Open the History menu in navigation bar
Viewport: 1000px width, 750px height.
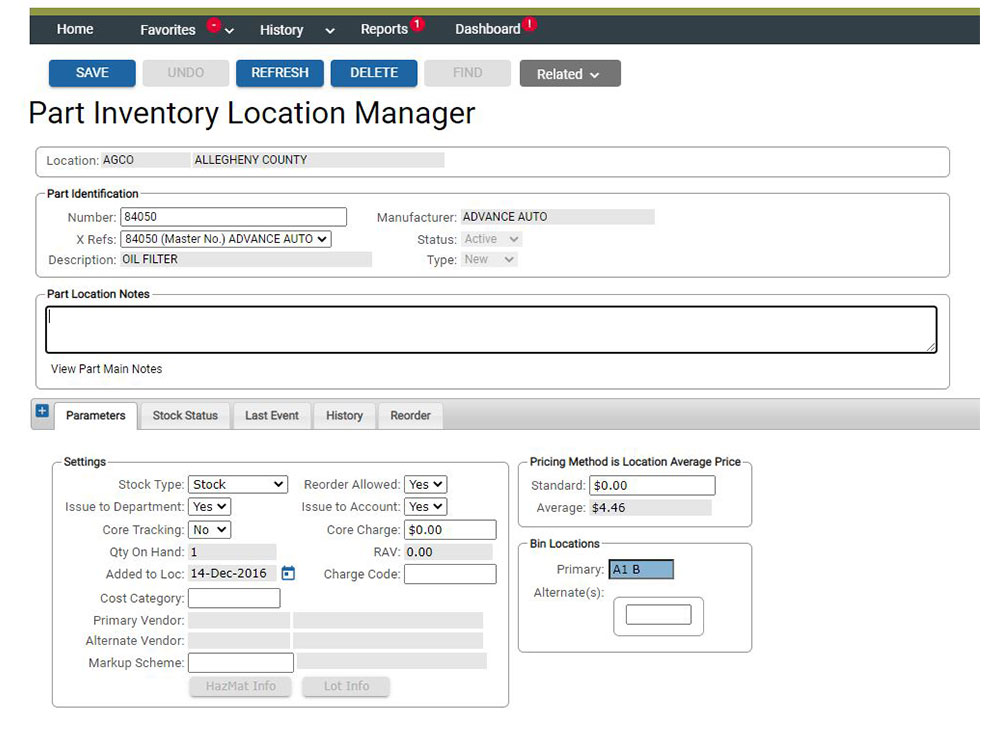click(296, 30)
